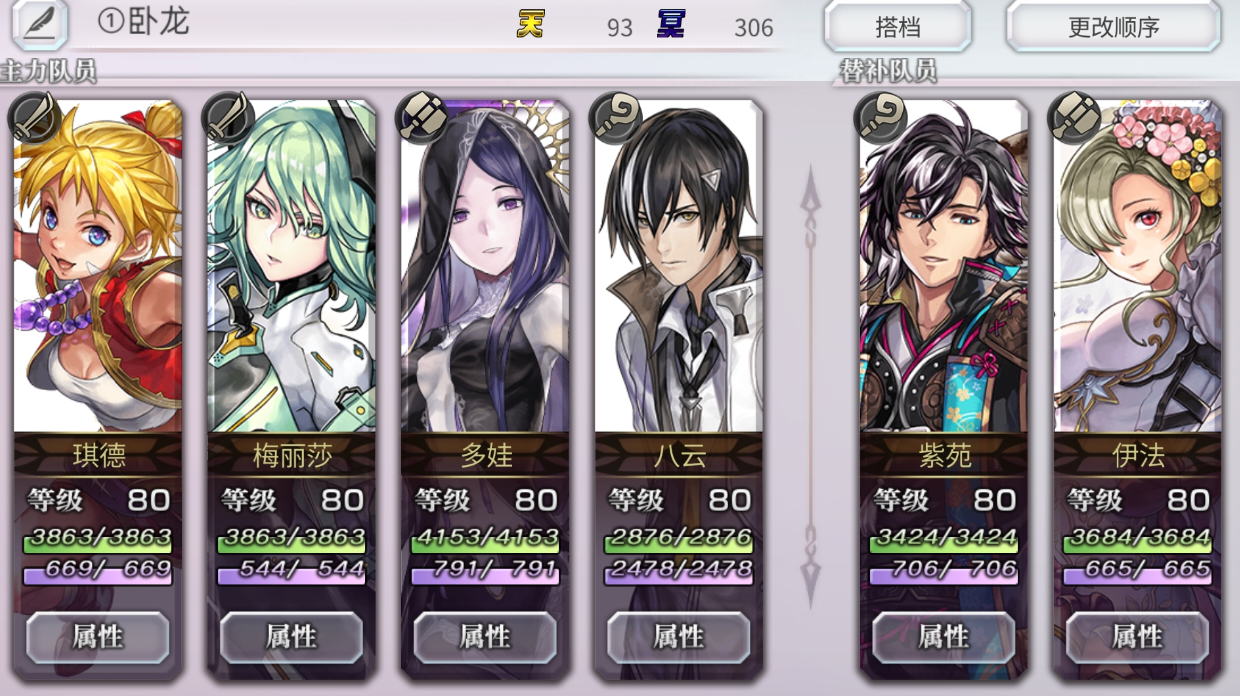The image size is (1240, 696).
Task: Select the hammer class icon on 多娃's card
Action: (x=420, y=117)
